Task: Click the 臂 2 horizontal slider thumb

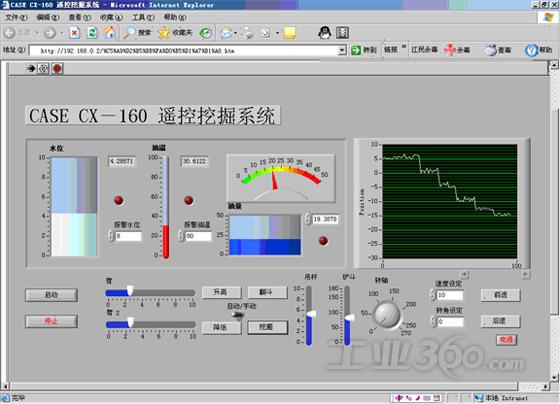Action: click(131, 322)
